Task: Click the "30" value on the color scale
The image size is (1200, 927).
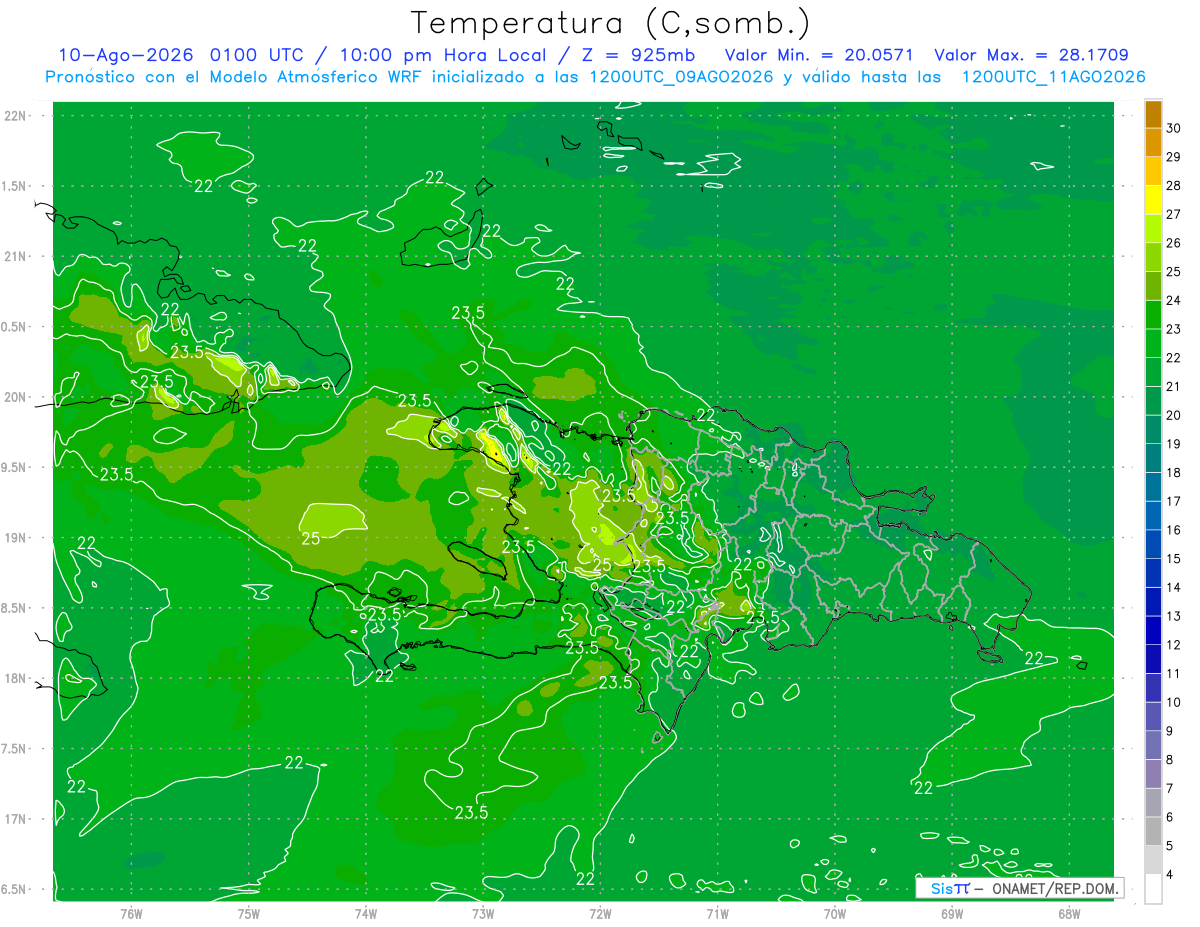Action: click(1174, 128)
